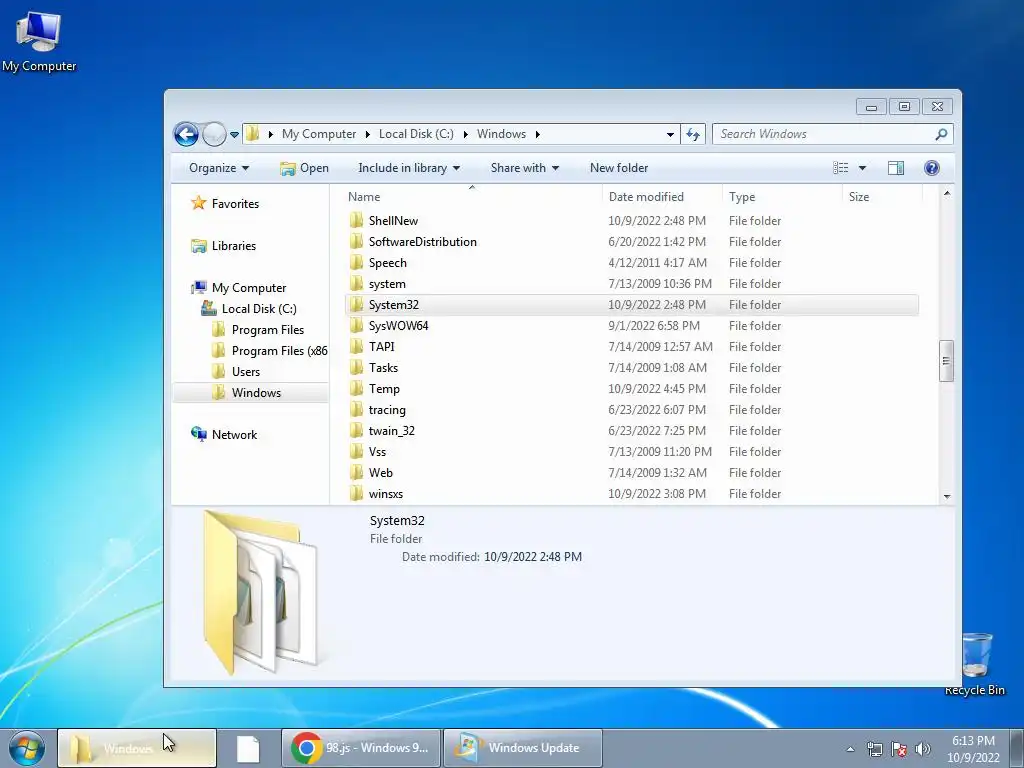Open Include in library menu
Screen dimensions: 1024x768
coord(409,168)
